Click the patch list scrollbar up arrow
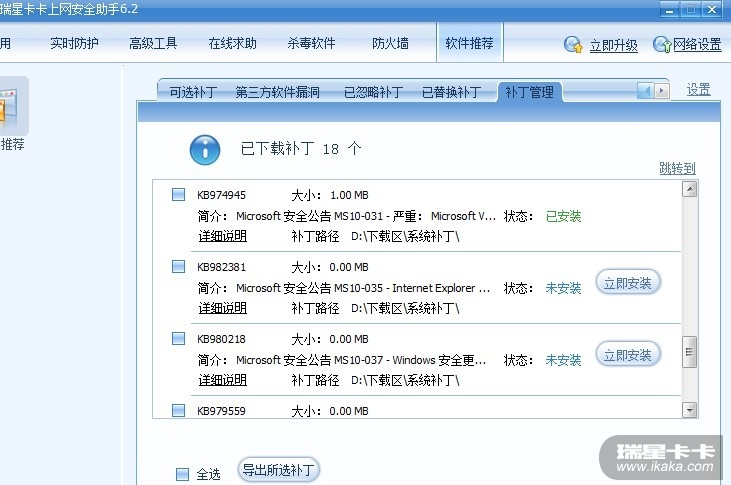This screenshot has height=485, width=731. [x=690, y=189]
